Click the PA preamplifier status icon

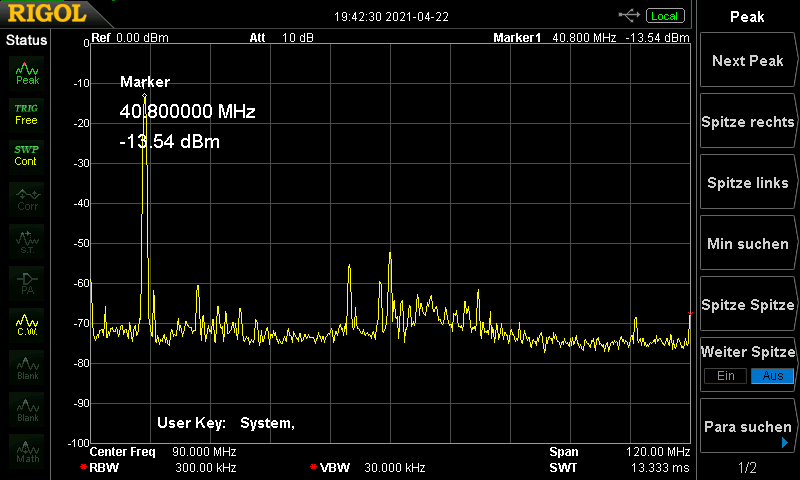pos(27,284)
